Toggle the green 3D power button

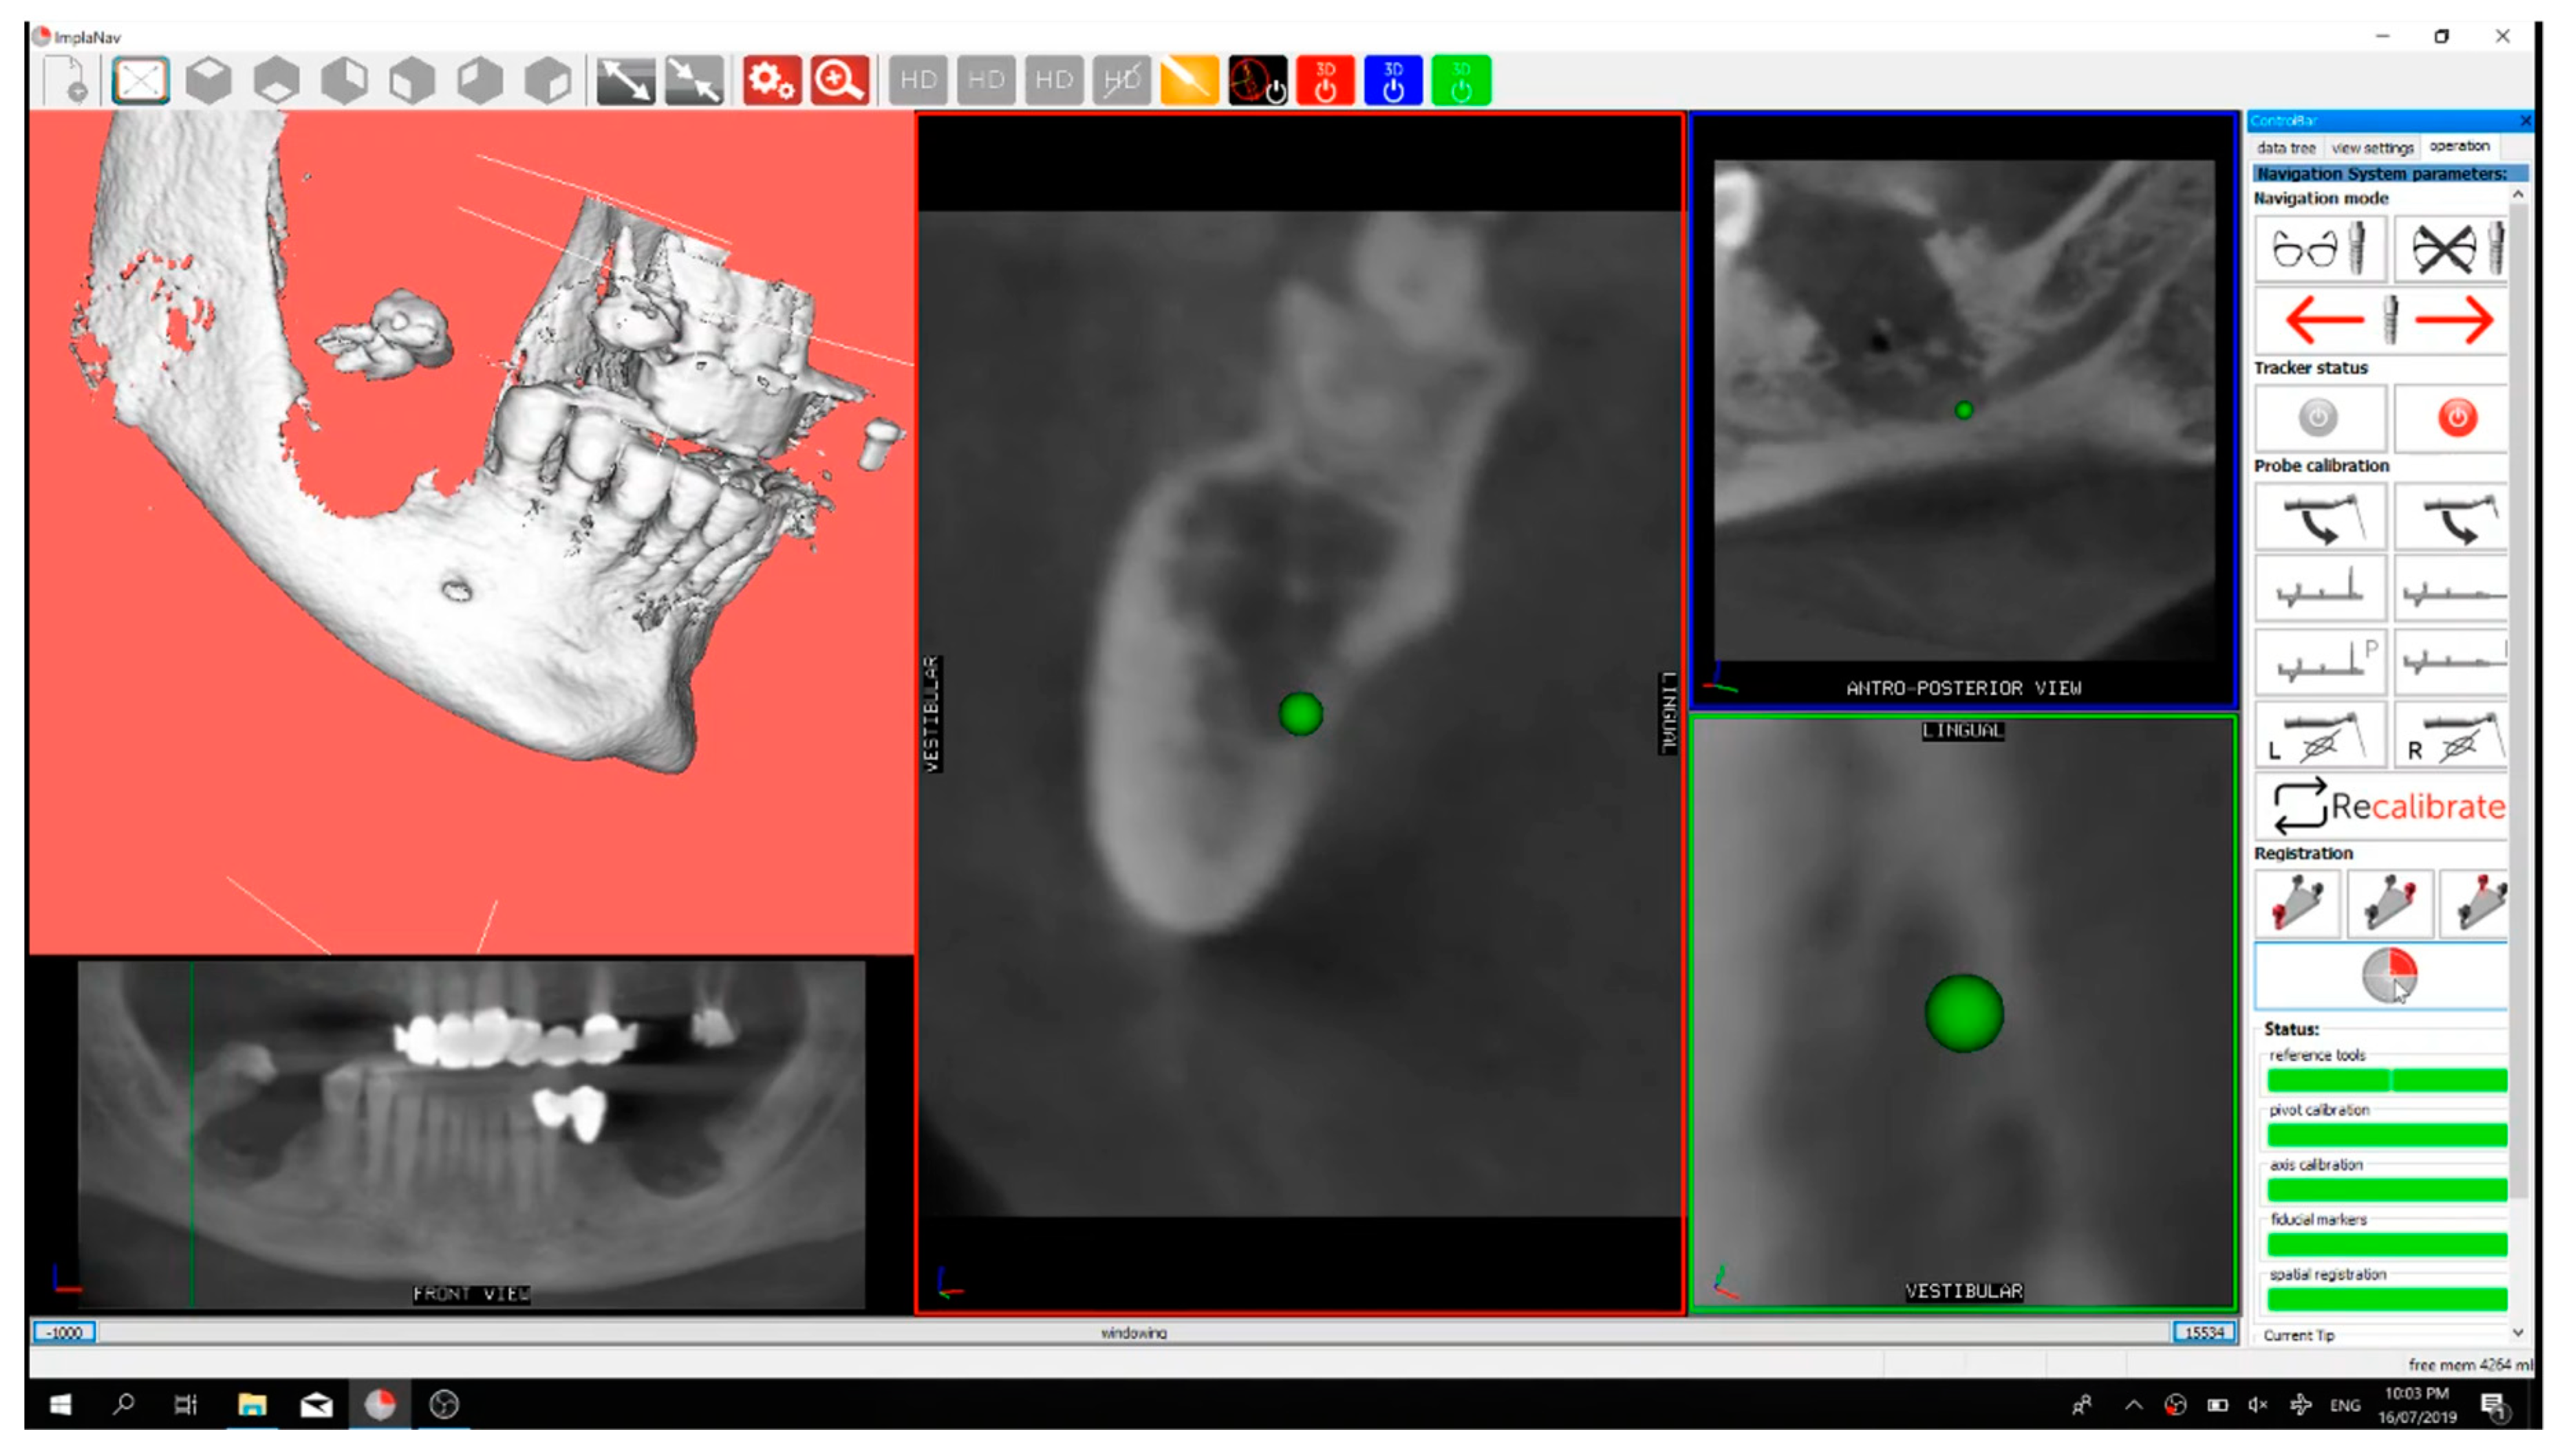(x=1460, y=81)
